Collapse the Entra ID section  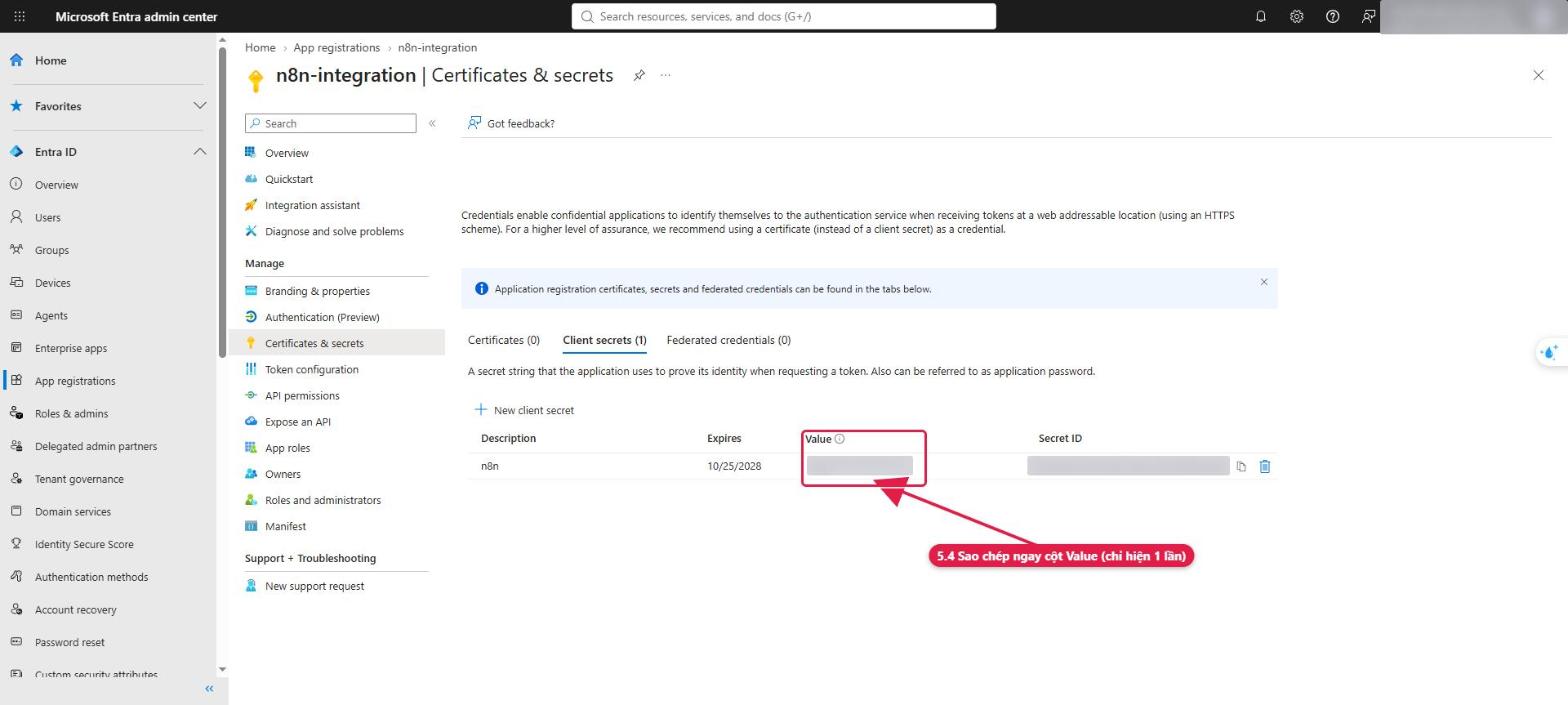click(x=199, y=152)
